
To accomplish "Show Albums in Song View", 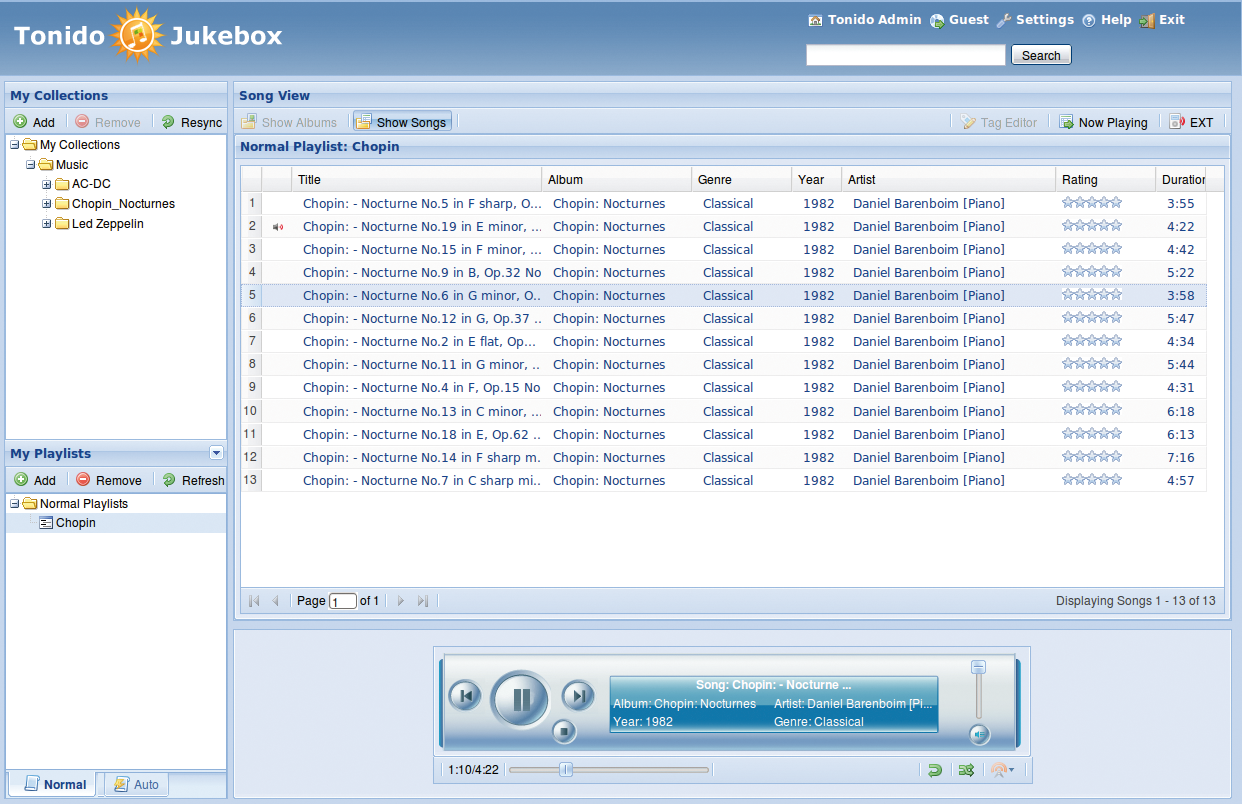I will click(x=289, y=122).
